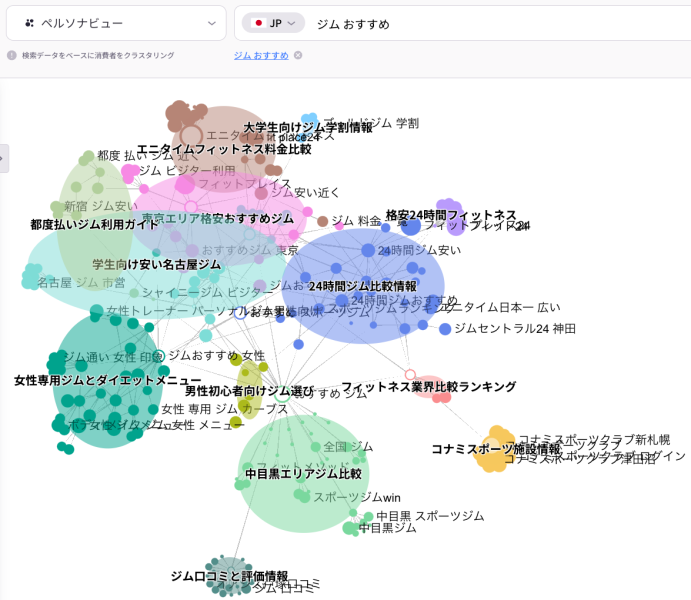Click the ジム 料金 brown node
The height and width of the screenshot is (600, 691).
[x=323, y=221]
